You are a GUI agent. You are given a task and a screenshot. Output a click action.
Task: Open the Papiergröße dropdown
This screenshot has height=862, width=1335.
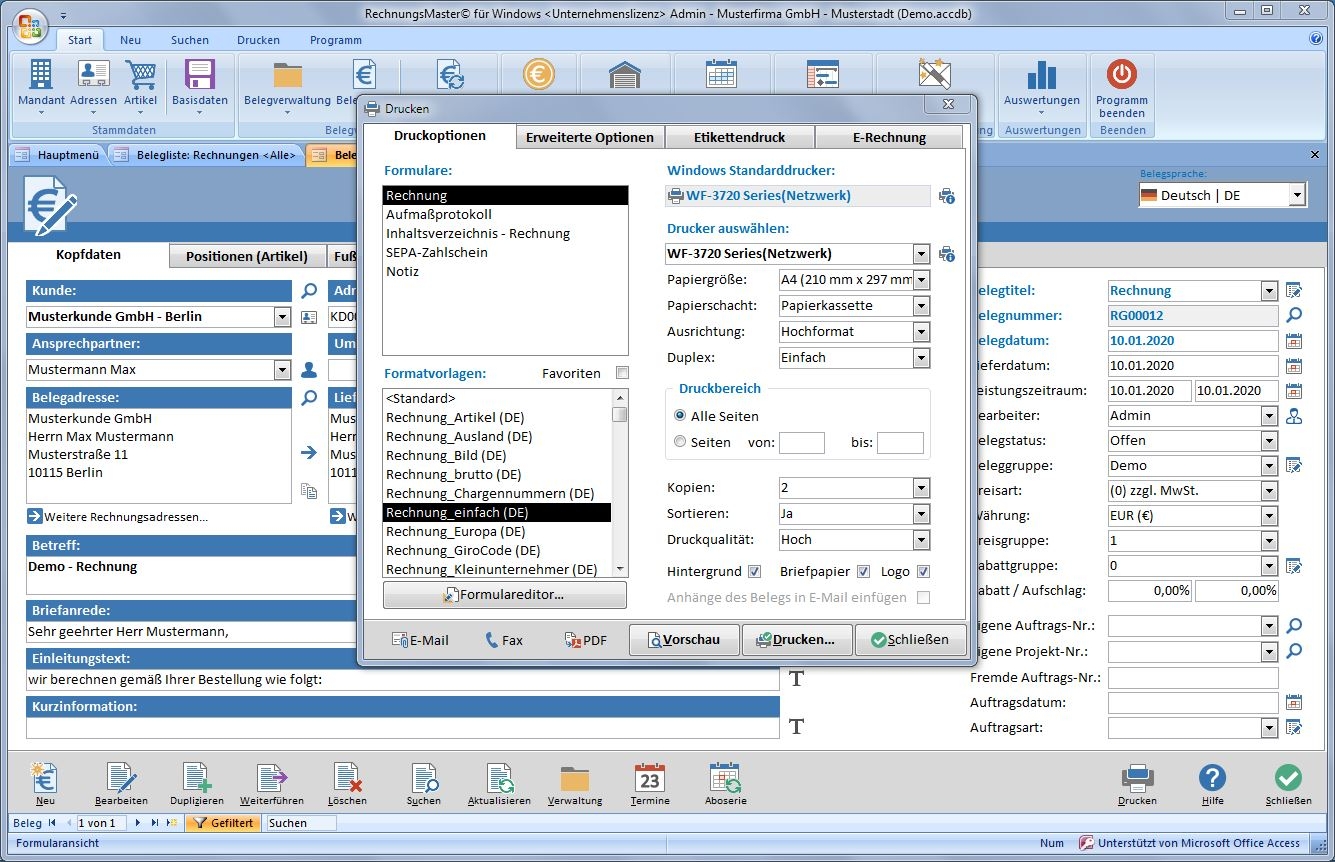921,280
